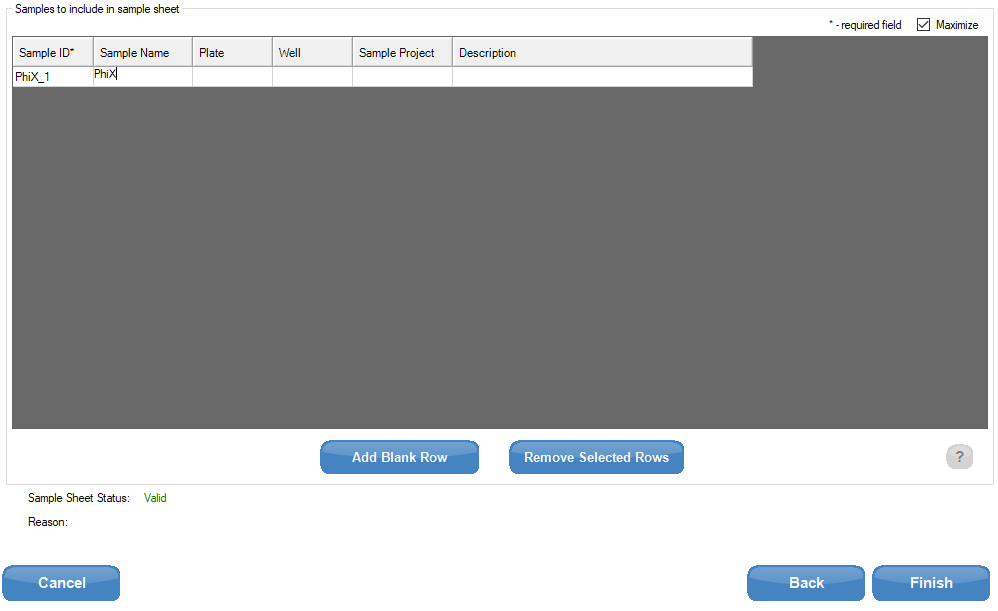Viewport: 998px width, 611px height.
Task: Click the Description column header
Action: click(x=601, y=53)
